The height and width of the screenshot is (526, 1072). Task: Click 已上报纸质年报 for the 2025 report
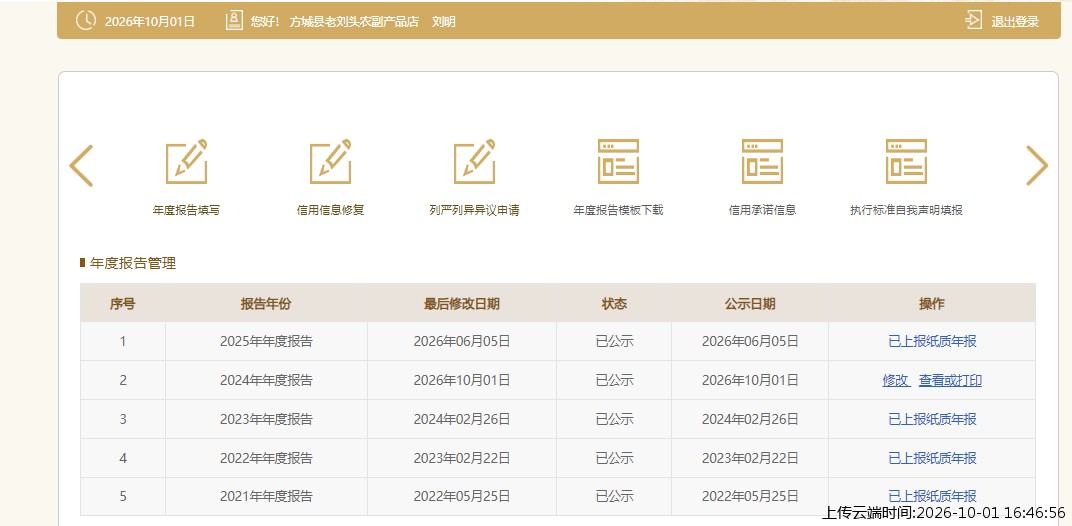932,341
